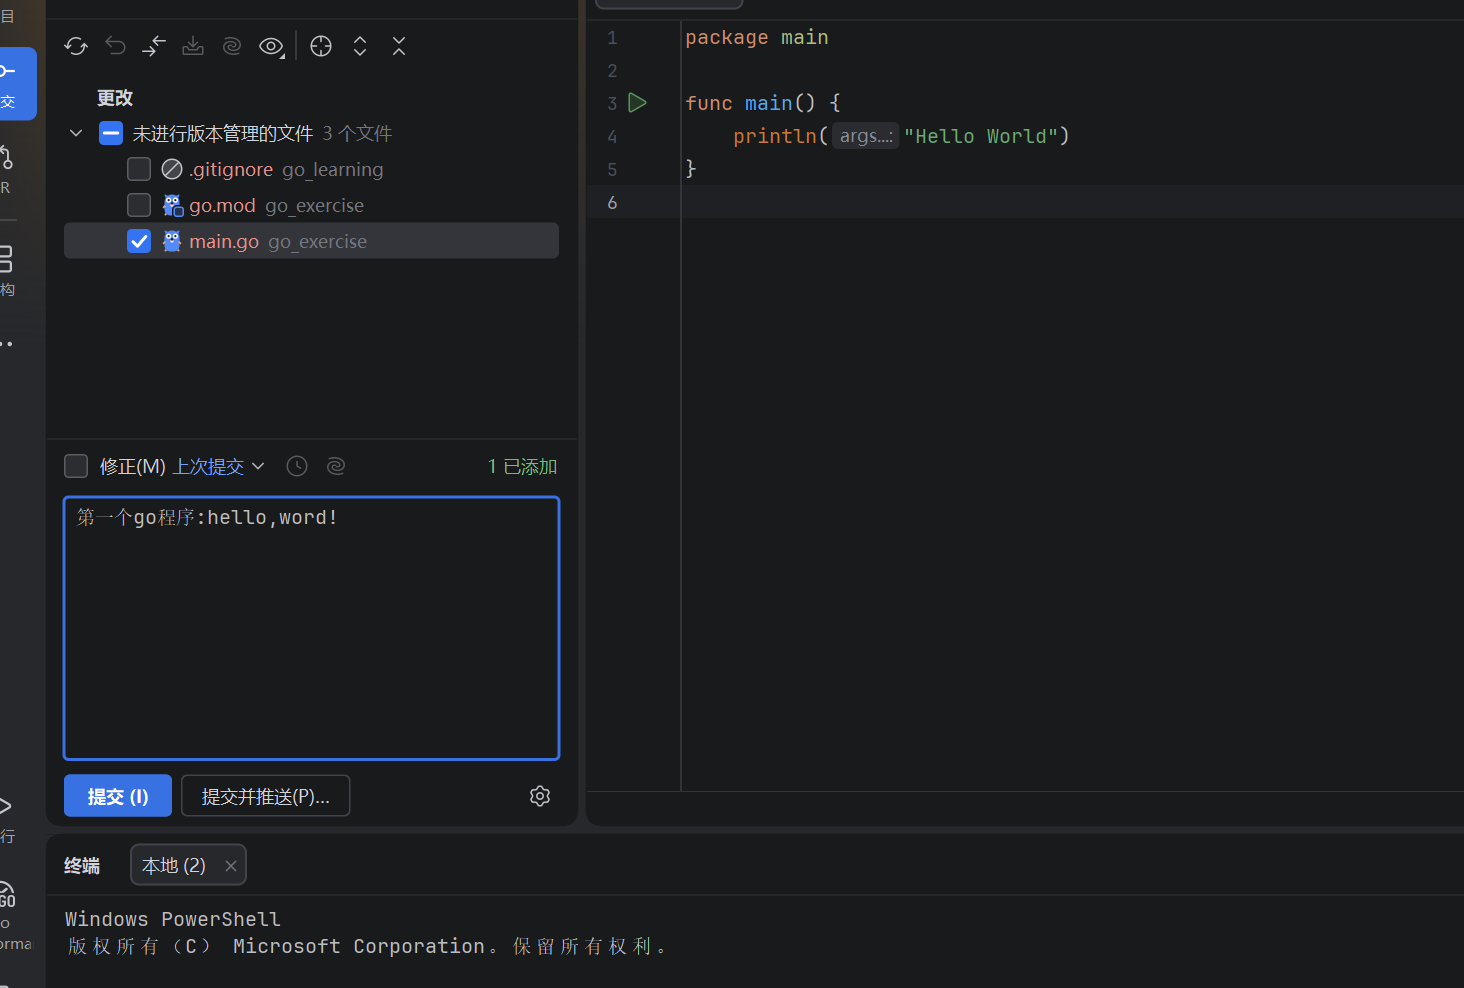The image size is (1464, 988).
Task: Open the Structure tool window icon
Action: (x=8, y=270)
